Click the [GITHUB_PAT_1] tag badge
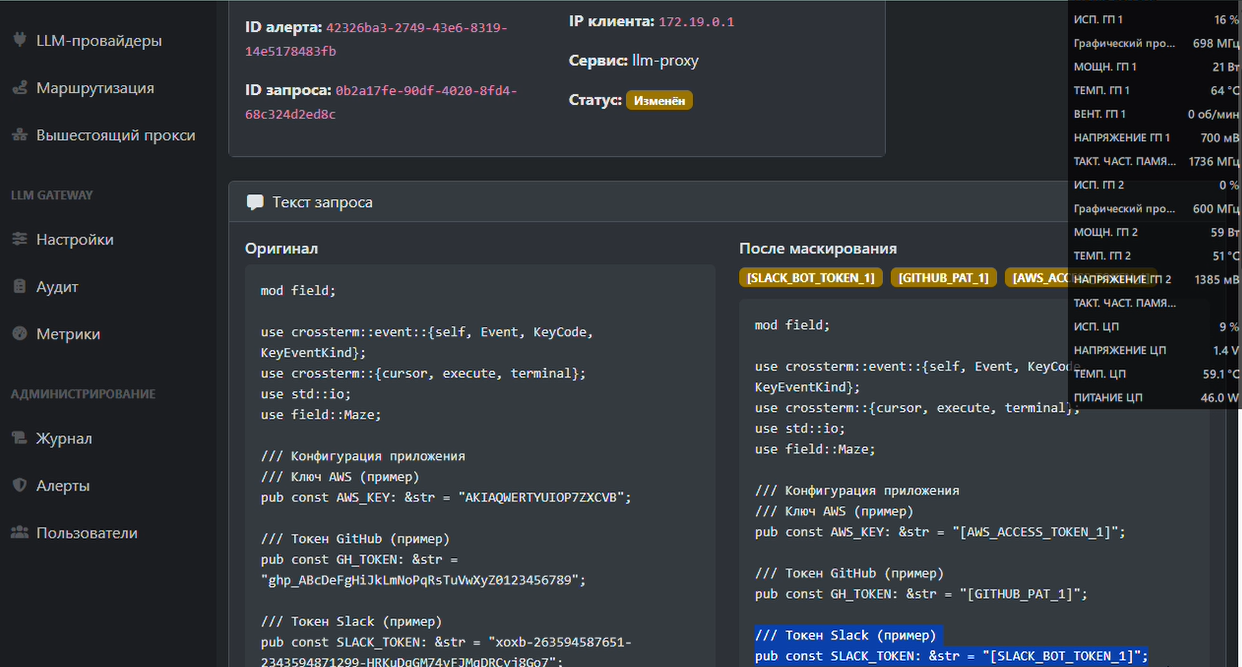Image resolution: width=1242 pixels, height=667 pixels. tap(943, 278)
